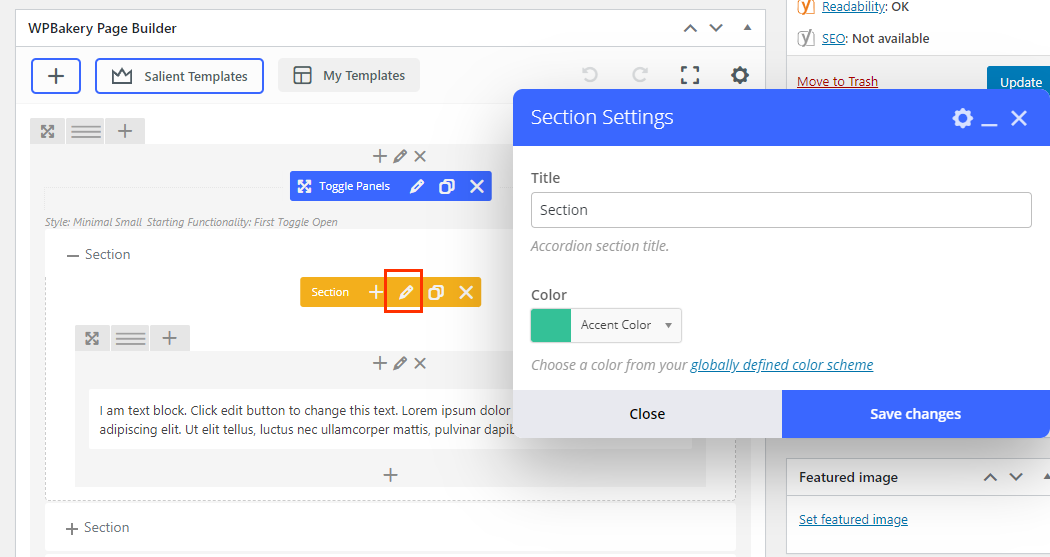Delete Toggle Panels element
Viewport: 1050px width, 557px height.
[x=477, y=186]
